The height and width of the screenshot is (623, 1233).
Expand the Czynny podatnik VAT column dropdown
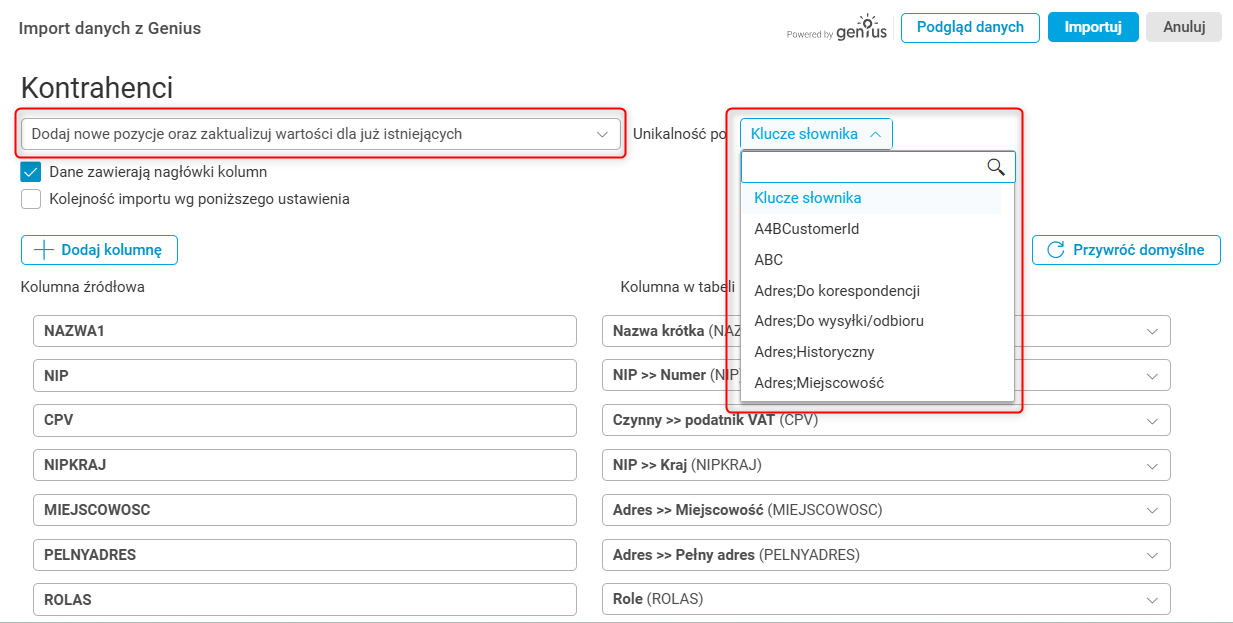[x=1152, y=421]
